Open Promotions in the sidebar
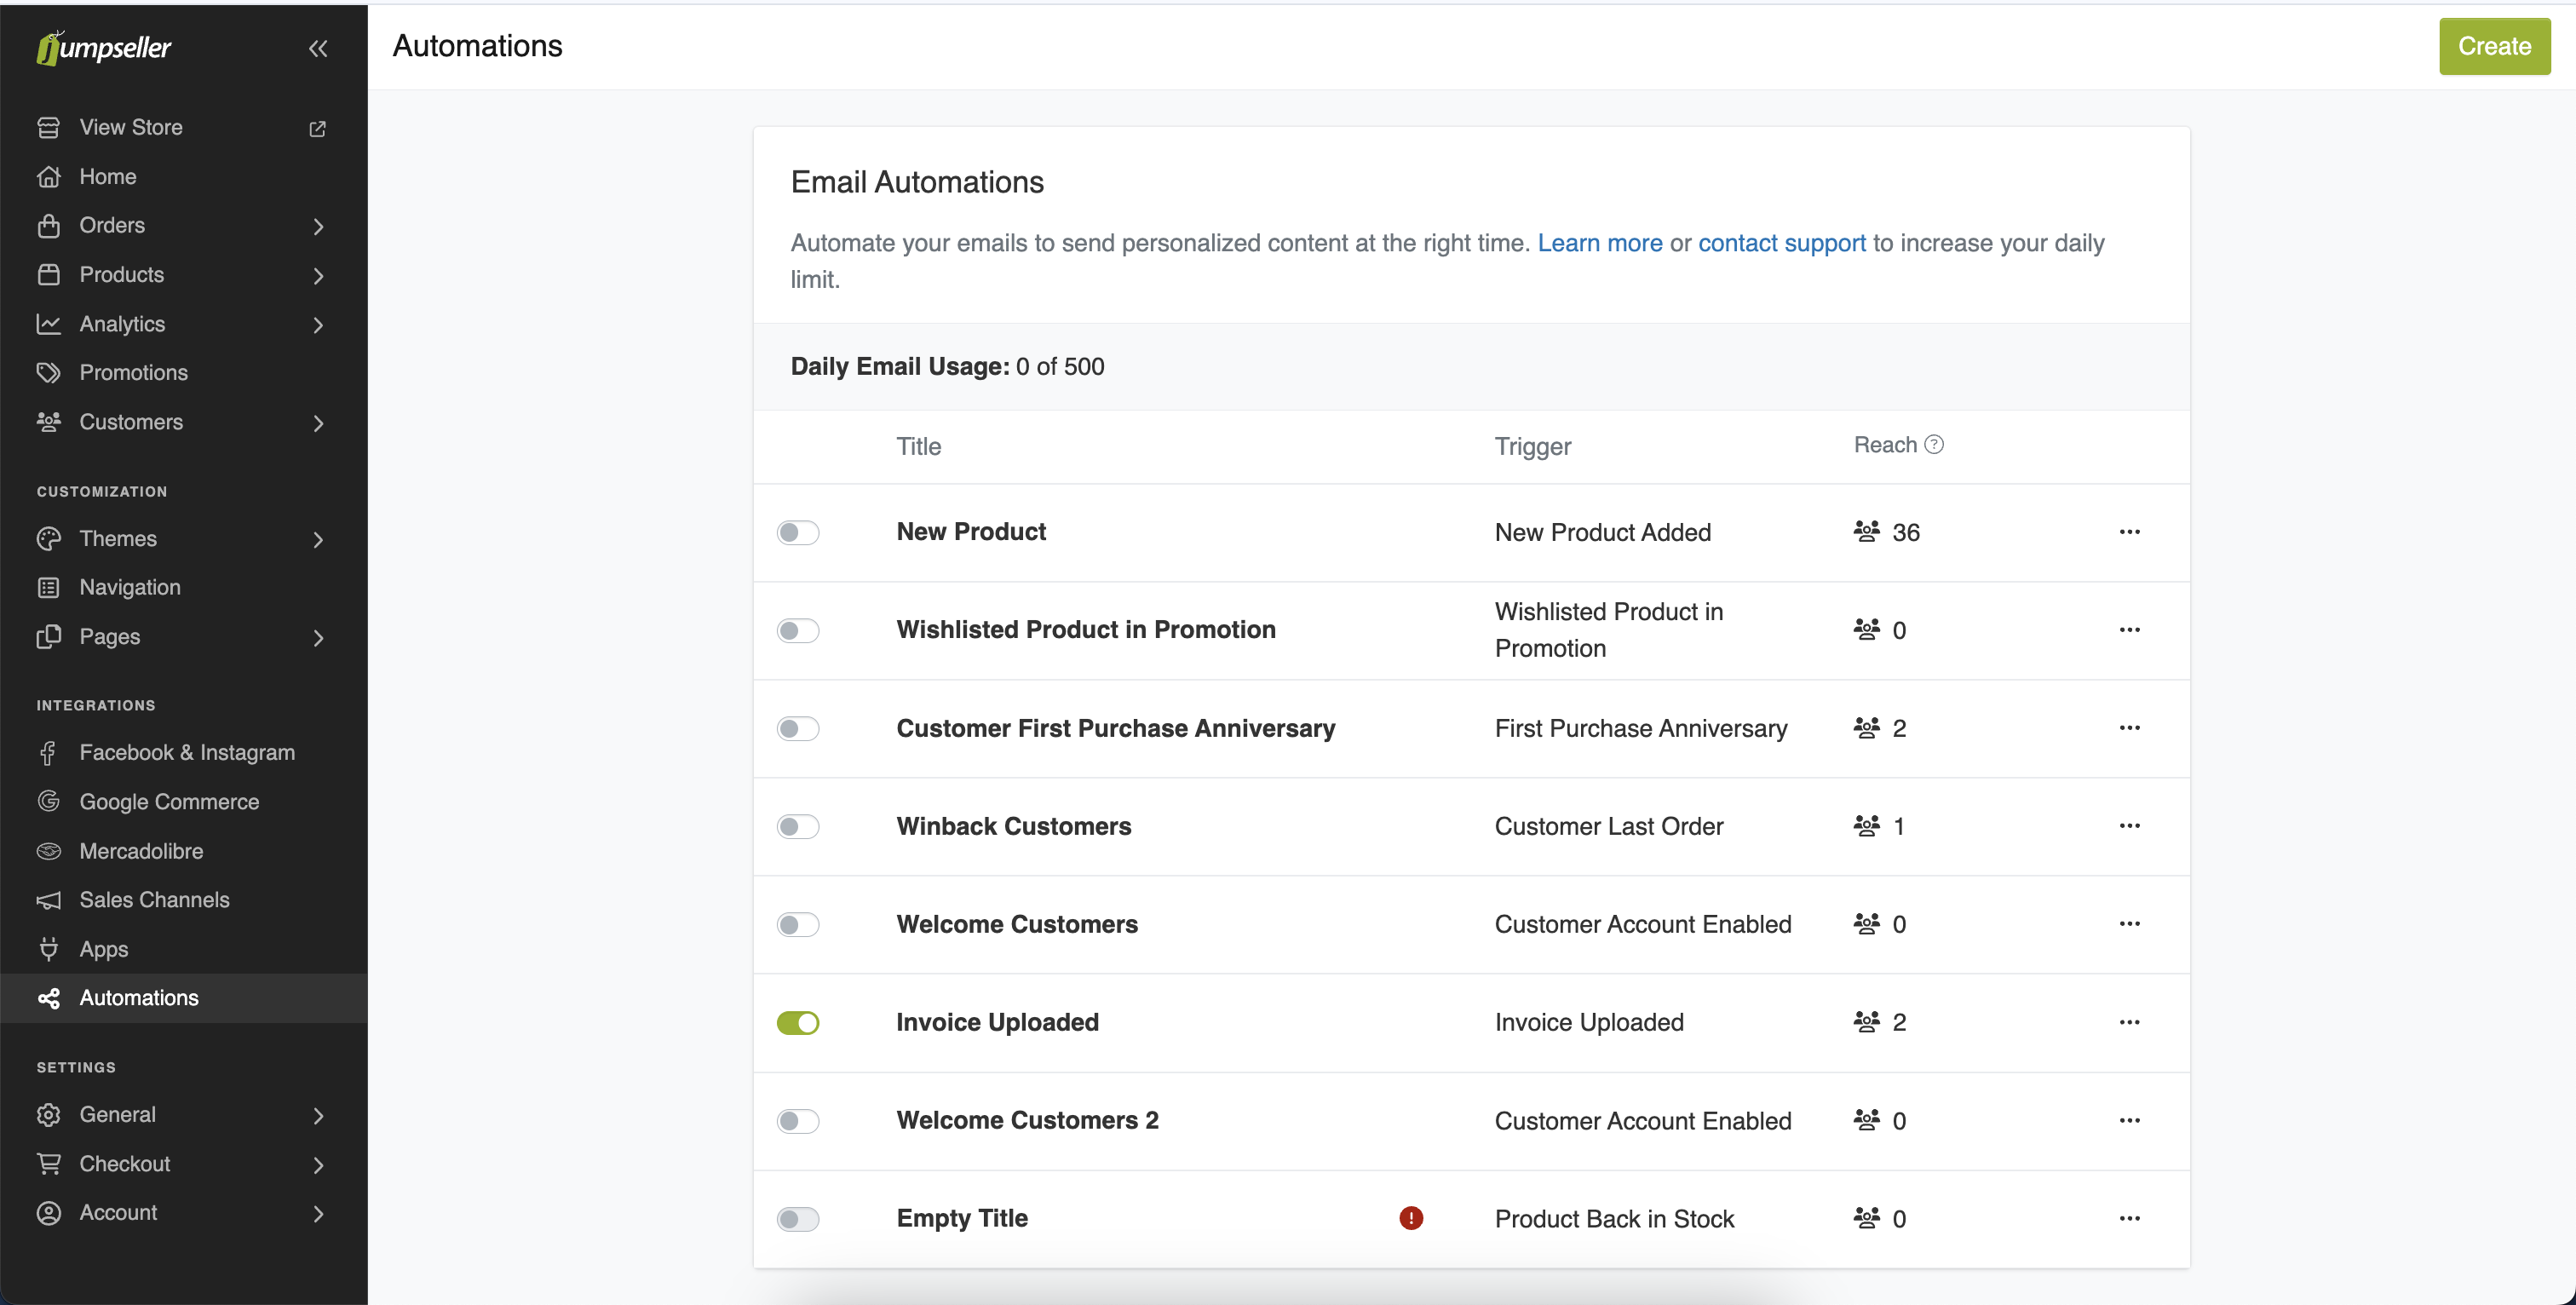 tap(133, 372)
